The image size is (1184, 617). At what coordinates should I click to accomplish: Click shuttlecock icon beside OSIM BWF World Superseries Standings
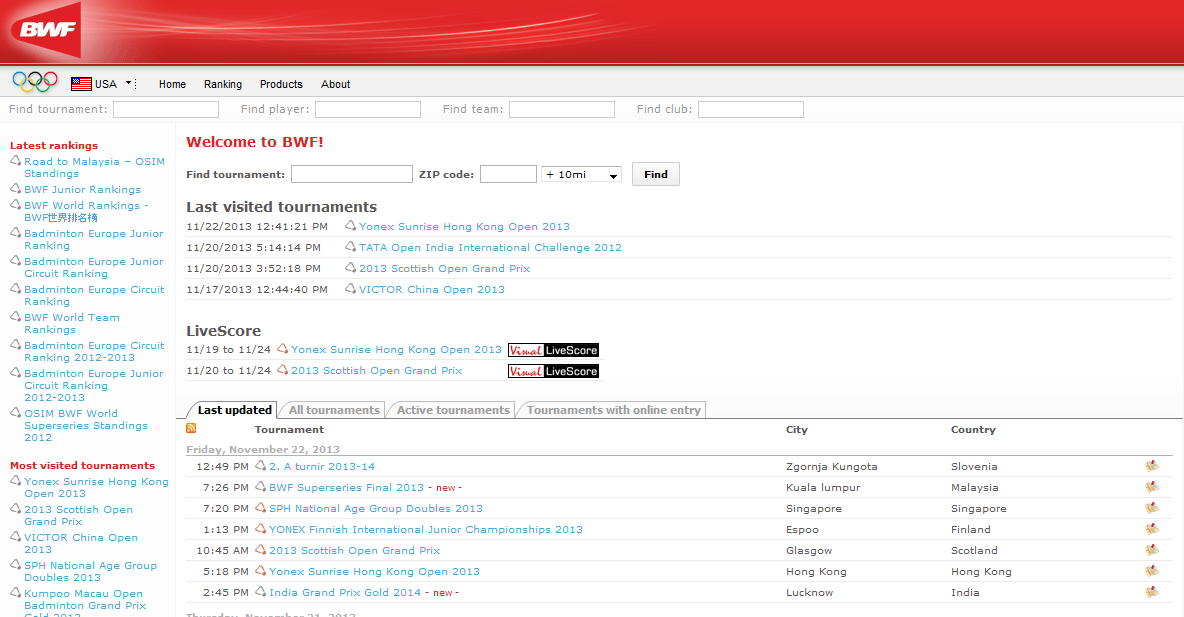pos(15,412)
